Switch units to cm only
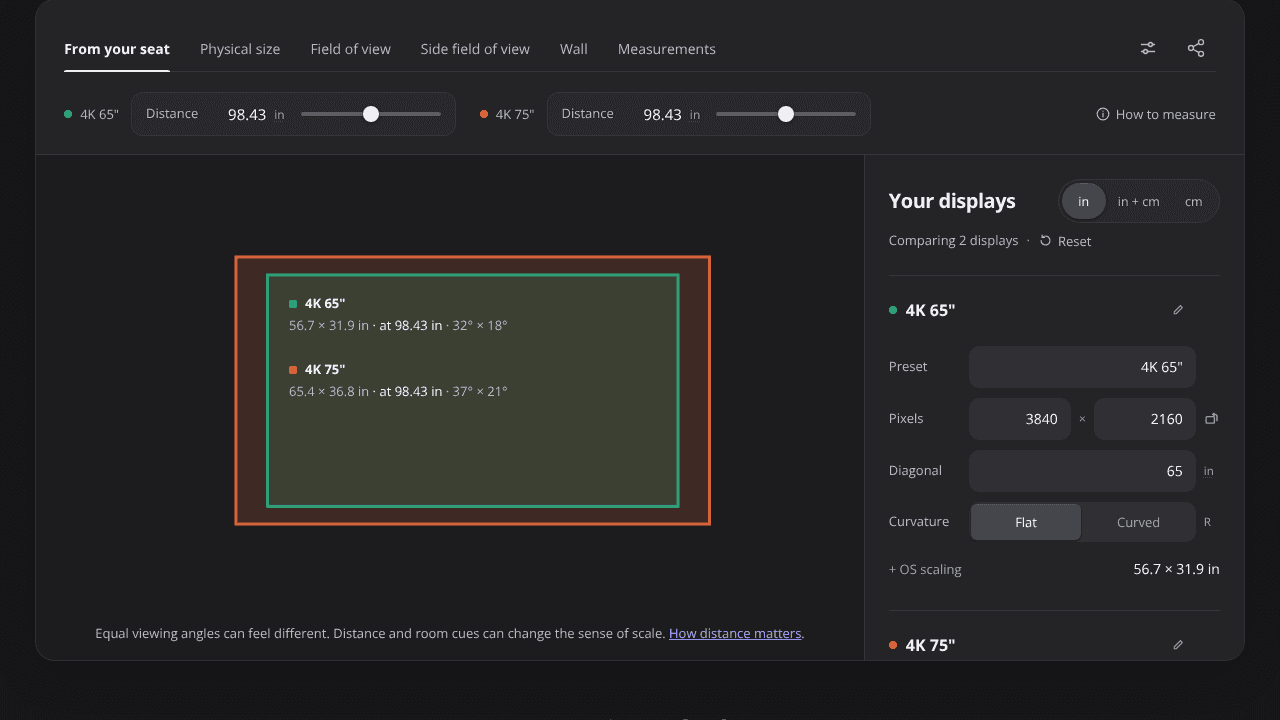1280x720 pixels. coord(1193,201)
